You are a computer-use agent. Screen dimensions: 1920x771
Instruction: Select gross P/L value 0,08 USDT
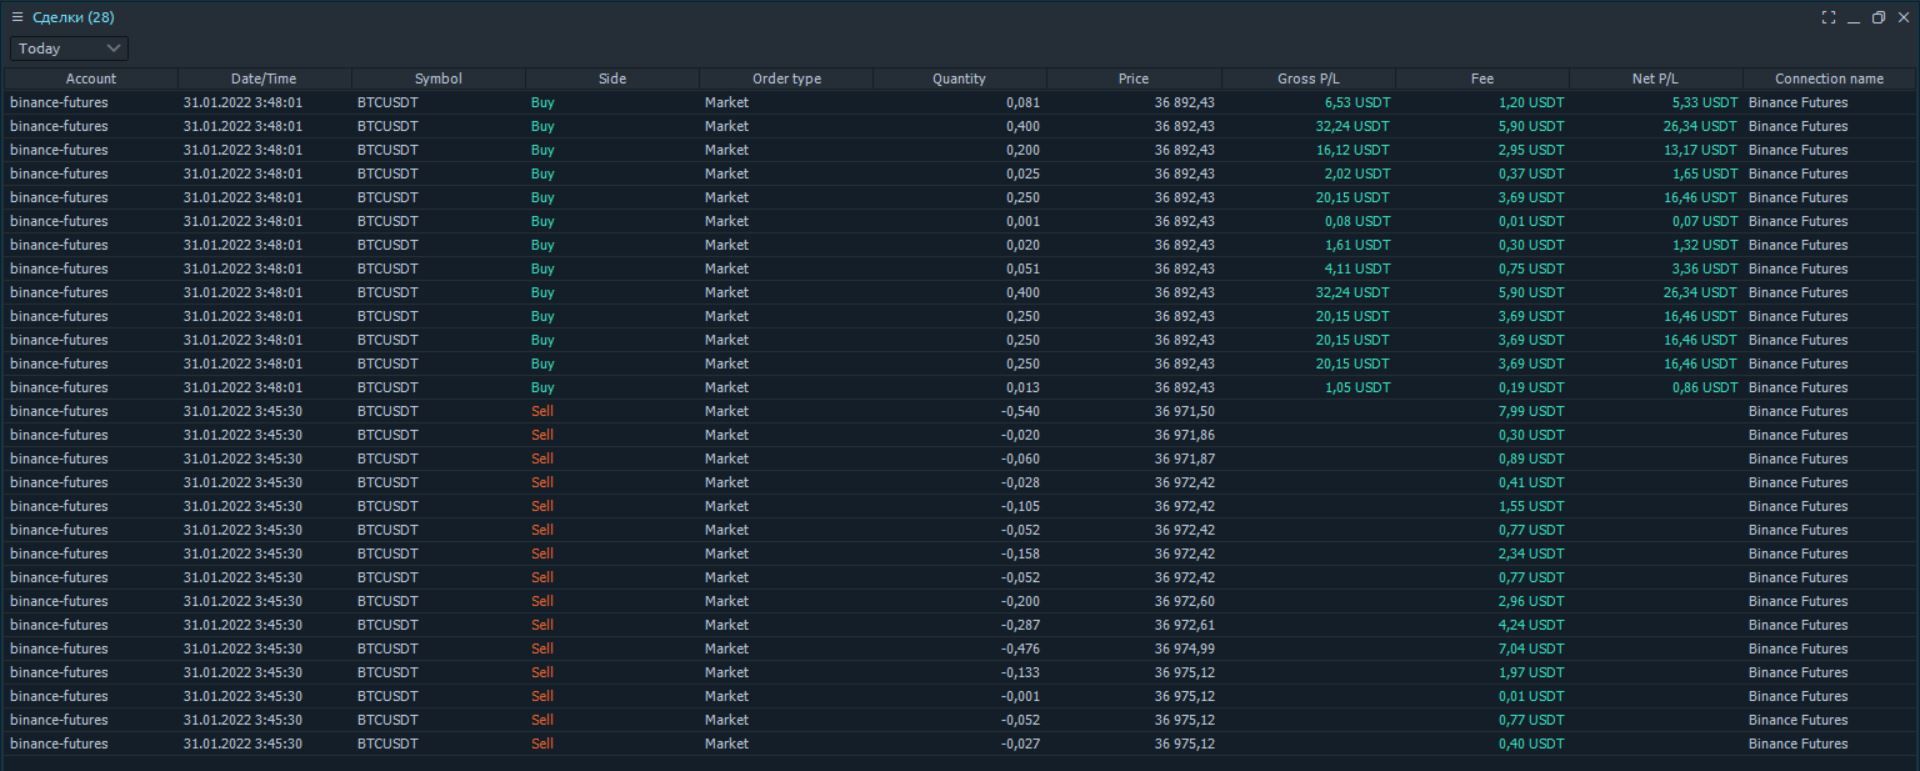pos(1357,221)
